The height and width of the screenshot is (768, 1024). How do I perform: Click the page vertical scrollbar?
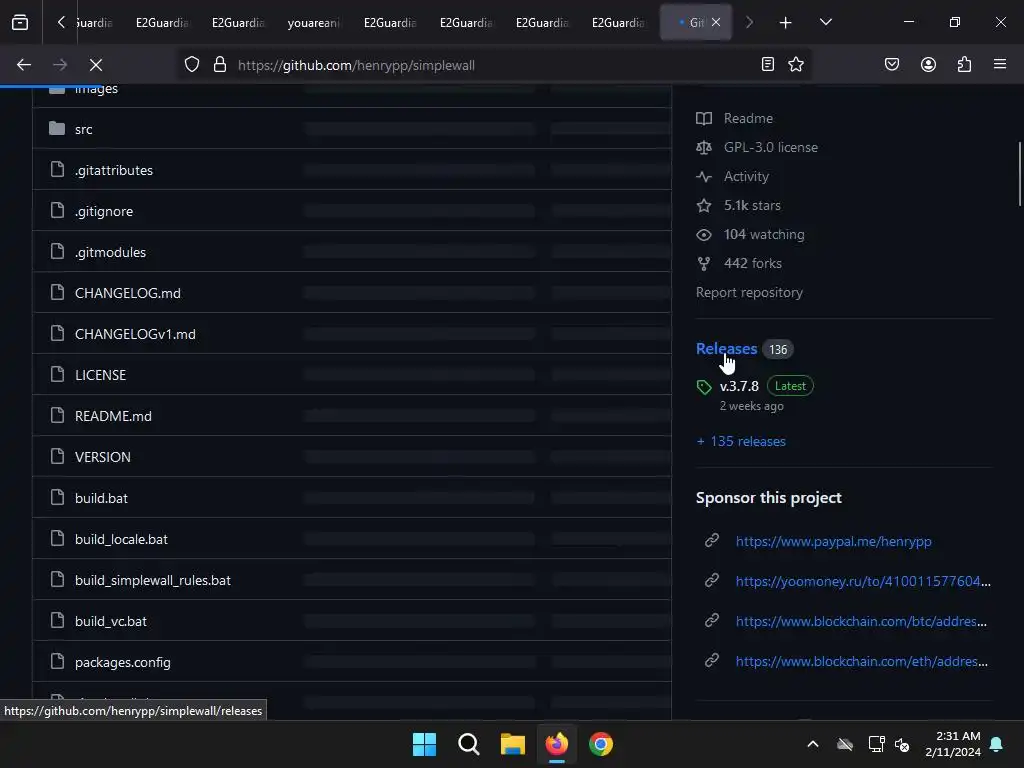[x=1019, y=174]
